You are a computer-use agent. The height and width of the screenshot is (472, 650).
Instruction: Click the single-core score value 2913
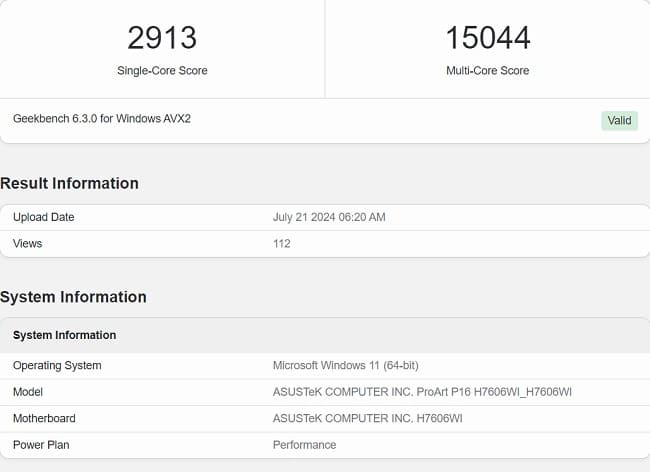click(x=162, y=38)
